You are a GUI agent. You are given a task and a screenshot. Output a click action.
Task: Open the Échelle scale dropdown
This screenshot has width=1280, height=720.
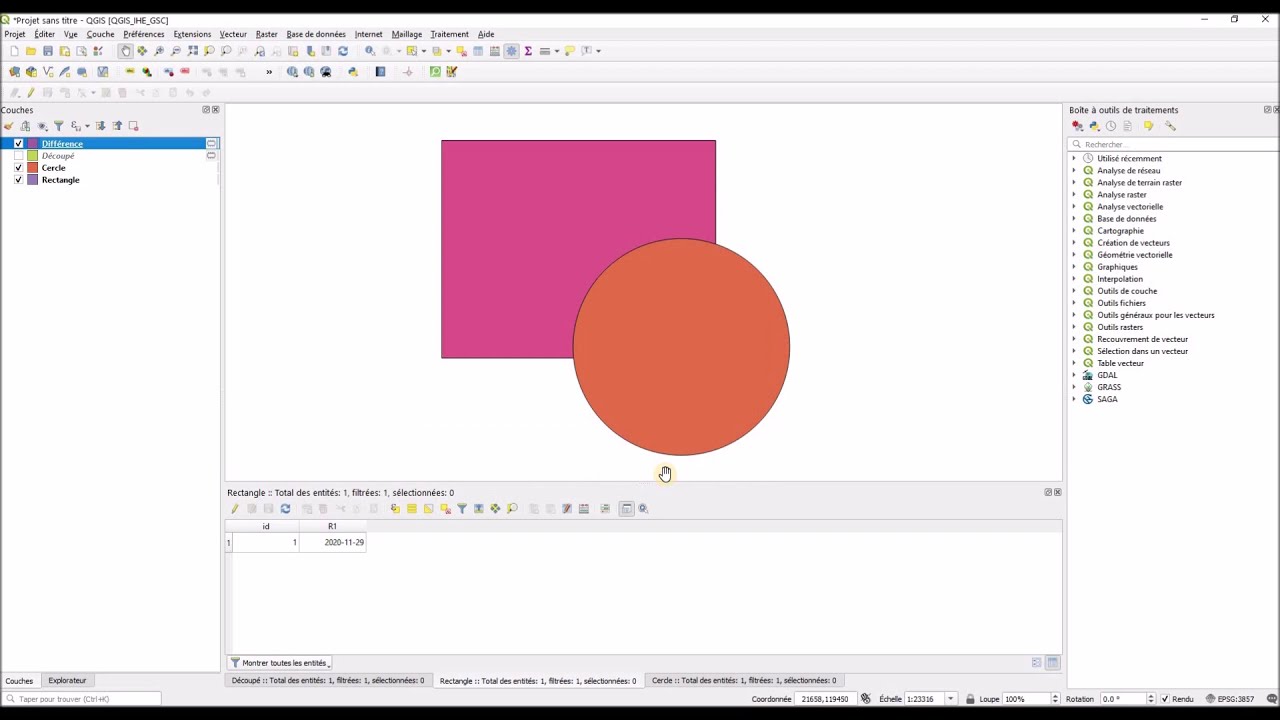coord(950,699)
